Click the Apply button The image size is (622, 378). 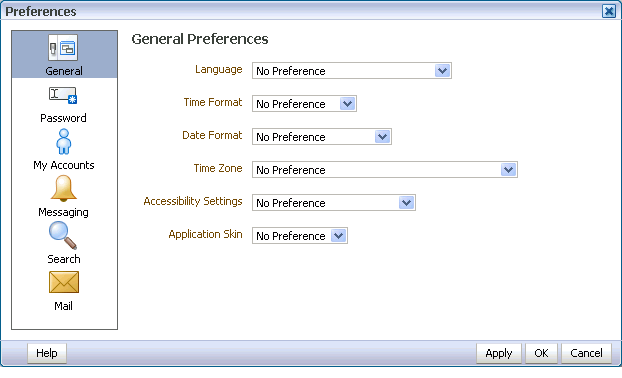499,353
